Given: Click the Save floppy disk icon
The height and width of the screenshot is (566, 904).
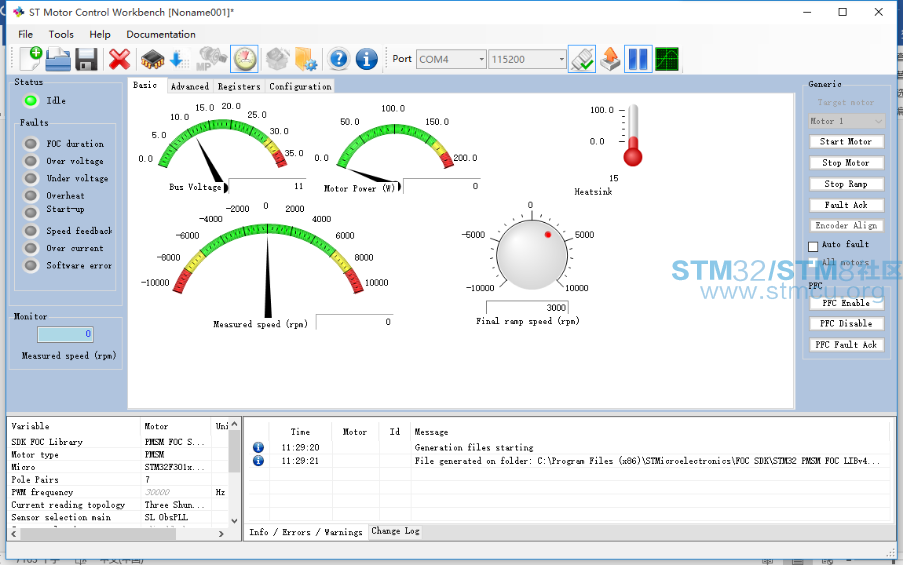Looking at the screenshot, I should pos(86,59).
